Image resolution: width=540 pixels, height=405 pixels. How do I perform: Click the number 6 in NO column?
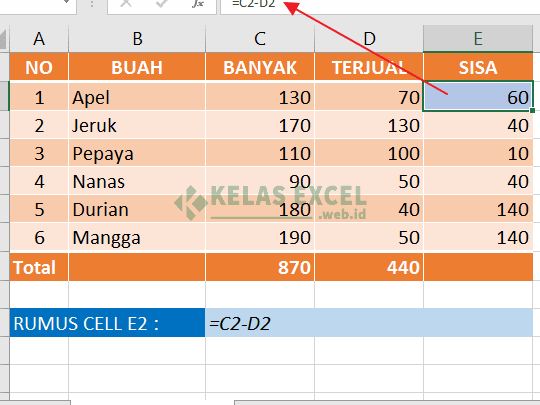click(39, 237)
